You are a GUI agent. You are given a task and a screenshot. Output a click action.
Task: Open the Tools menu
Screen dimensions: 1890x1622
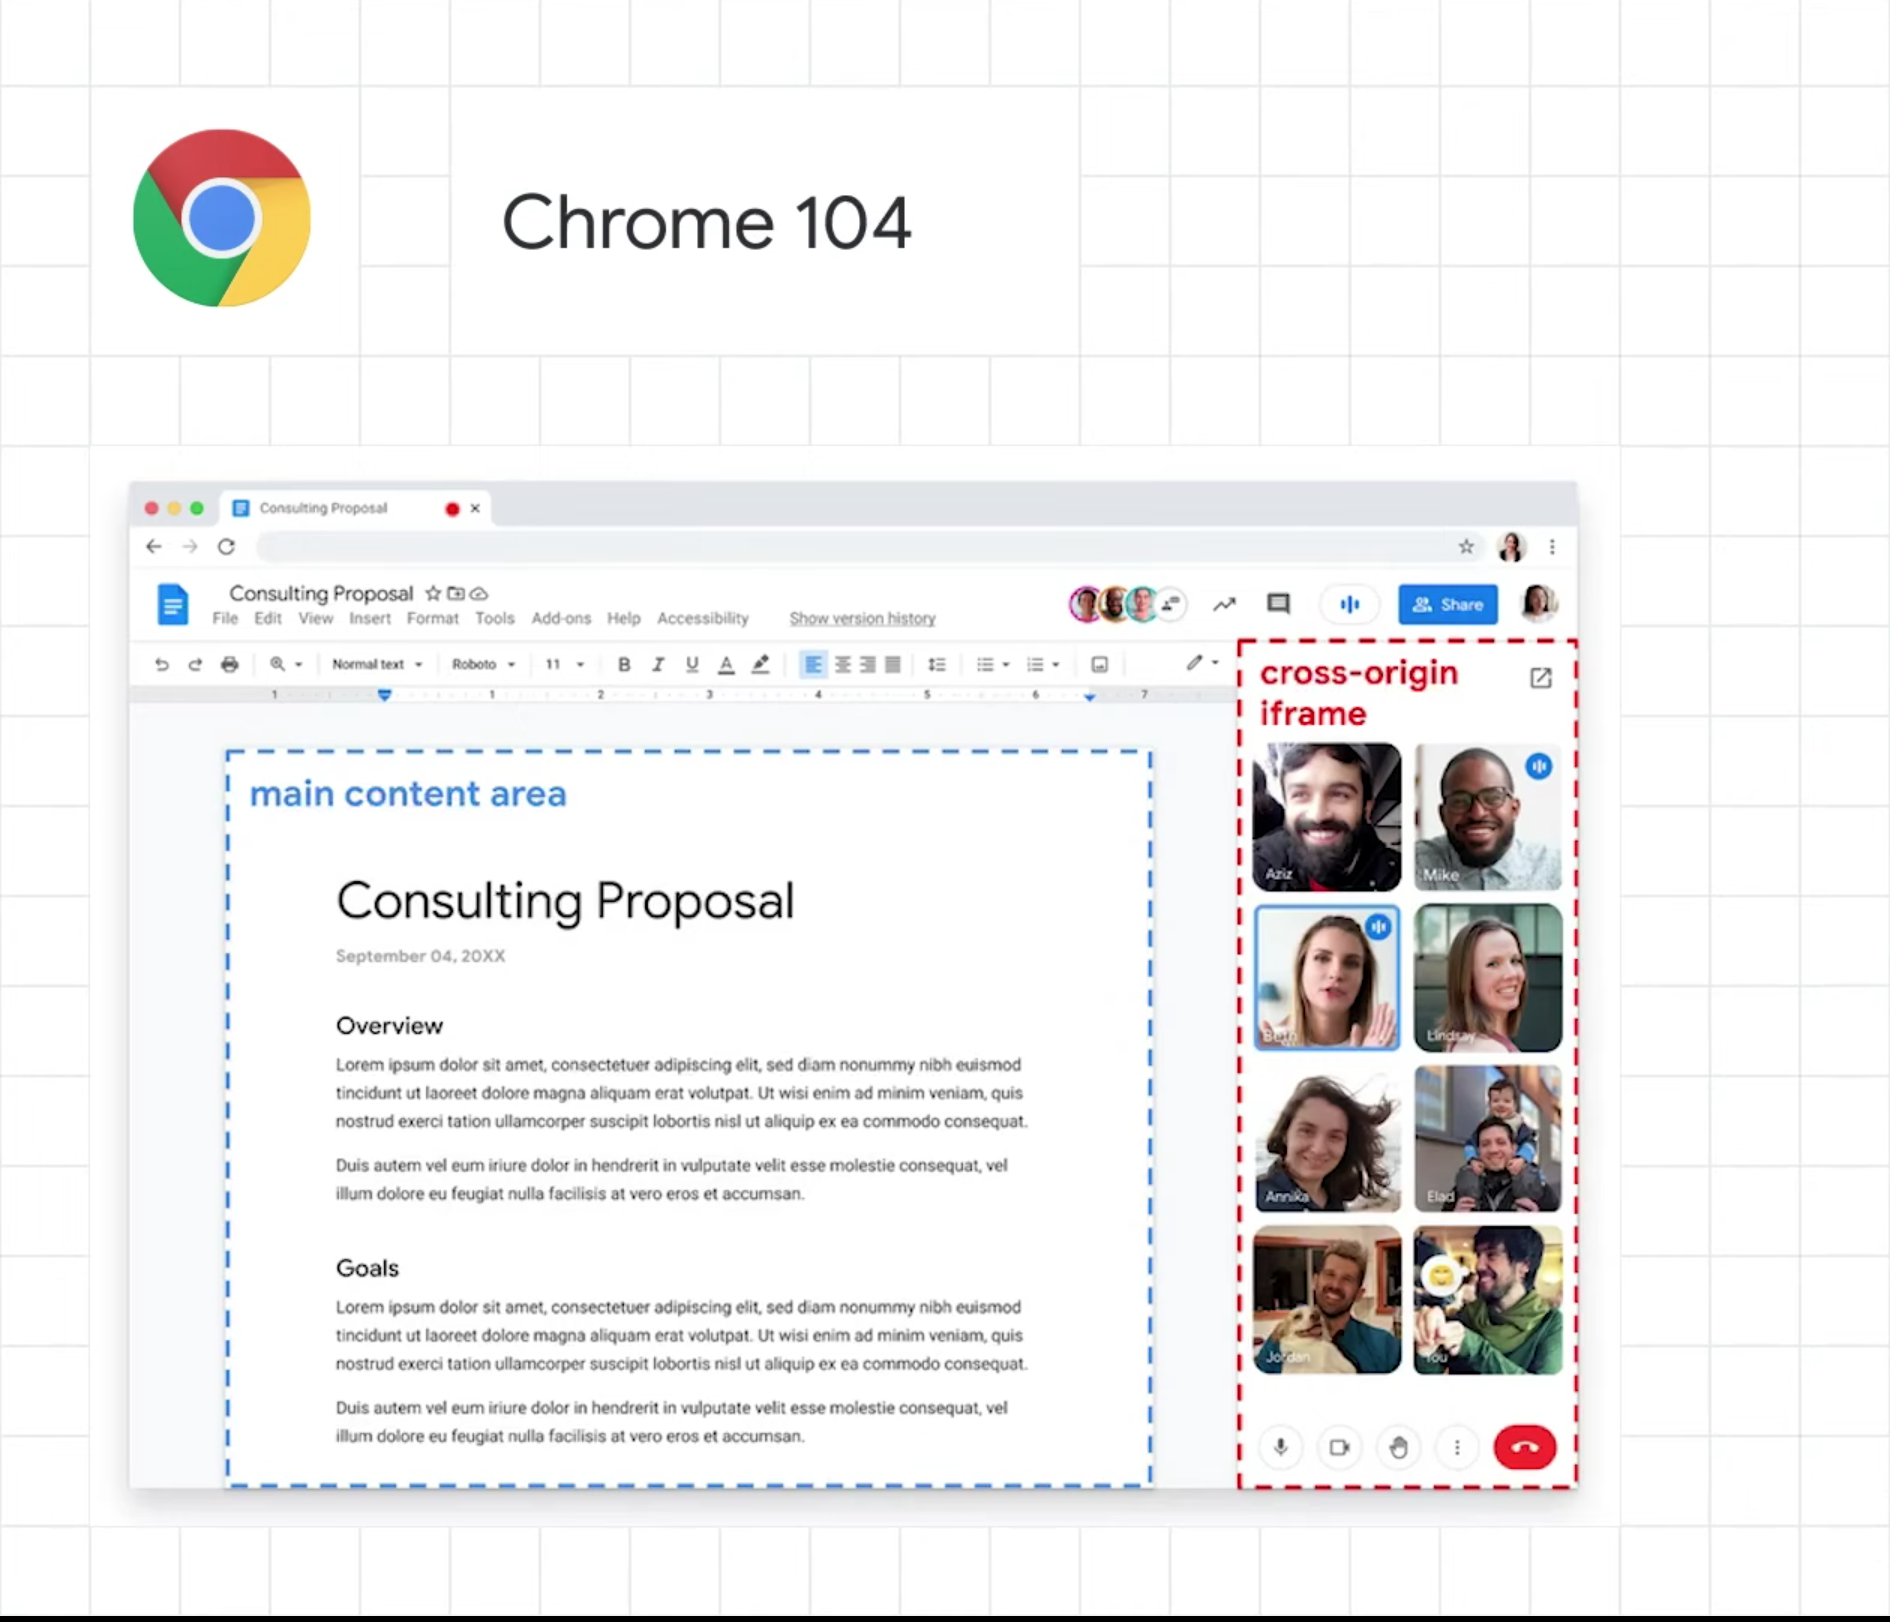(x=495, y=619)
